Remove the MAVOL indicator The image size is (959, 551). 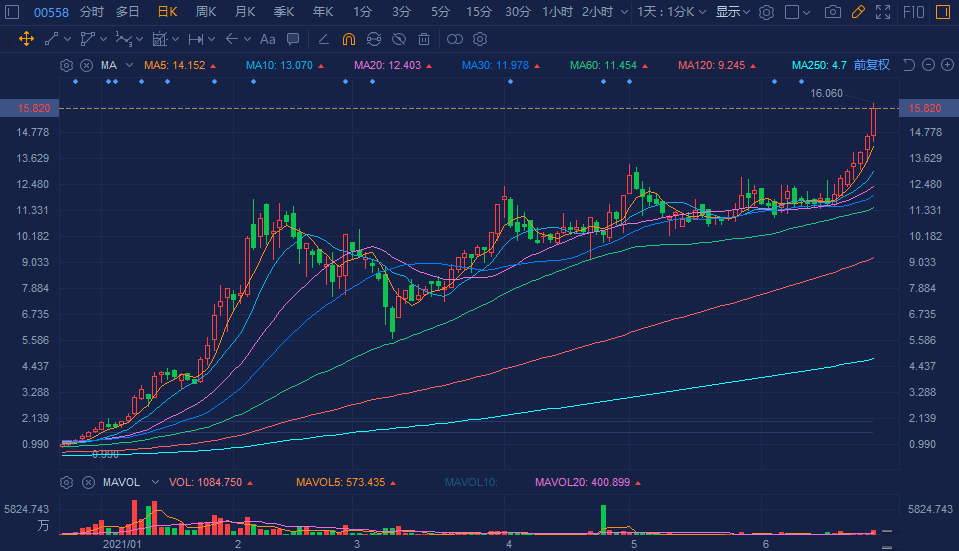(x=88, y=483)
